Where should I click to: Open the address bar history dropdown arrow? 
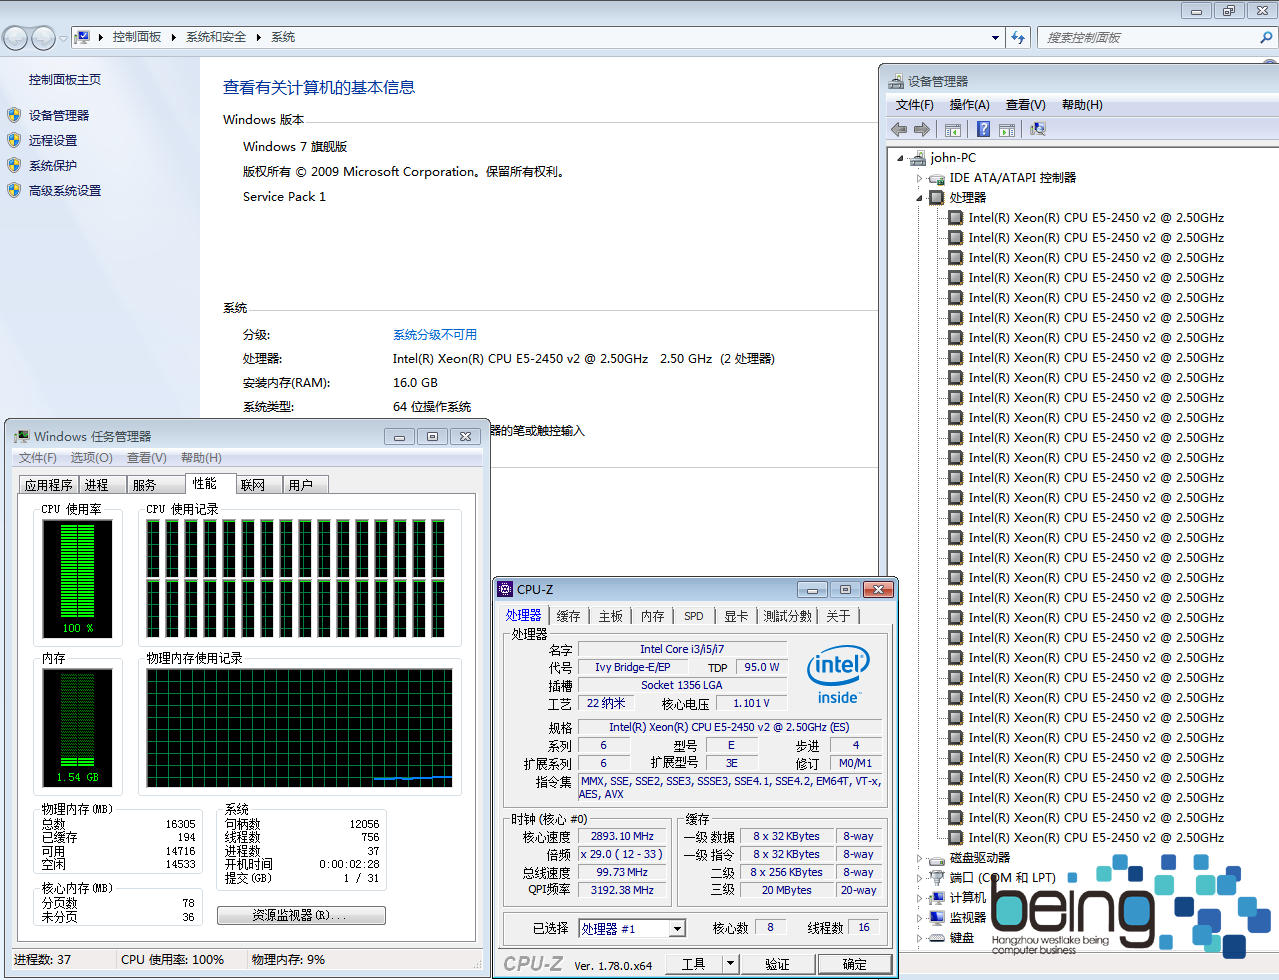tap(995, 37)
